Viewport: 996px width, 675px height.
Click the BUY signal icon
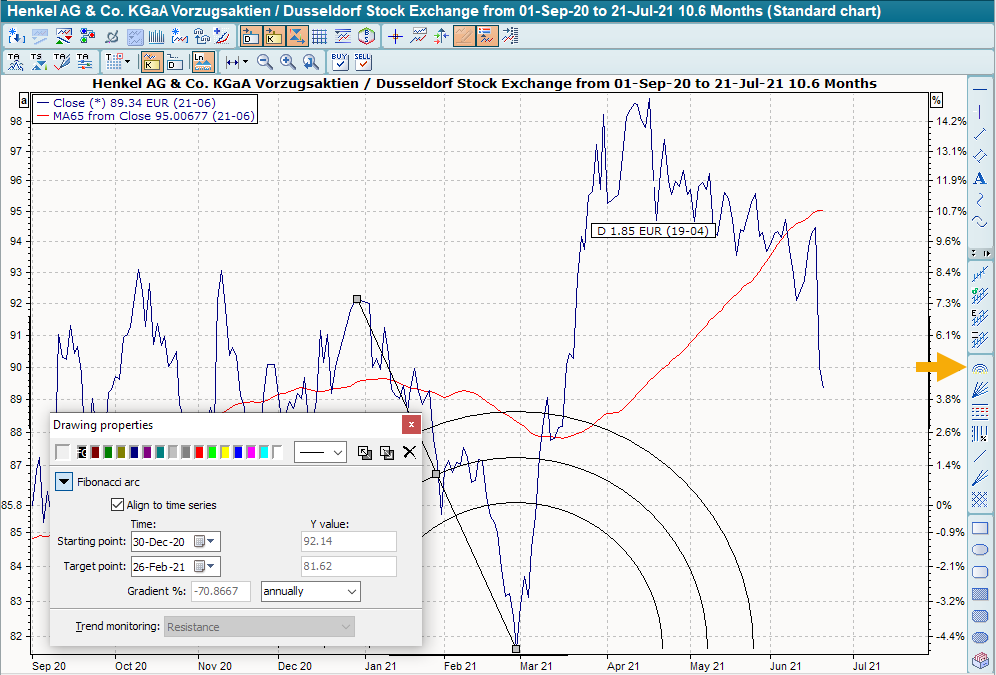(340, 62)
